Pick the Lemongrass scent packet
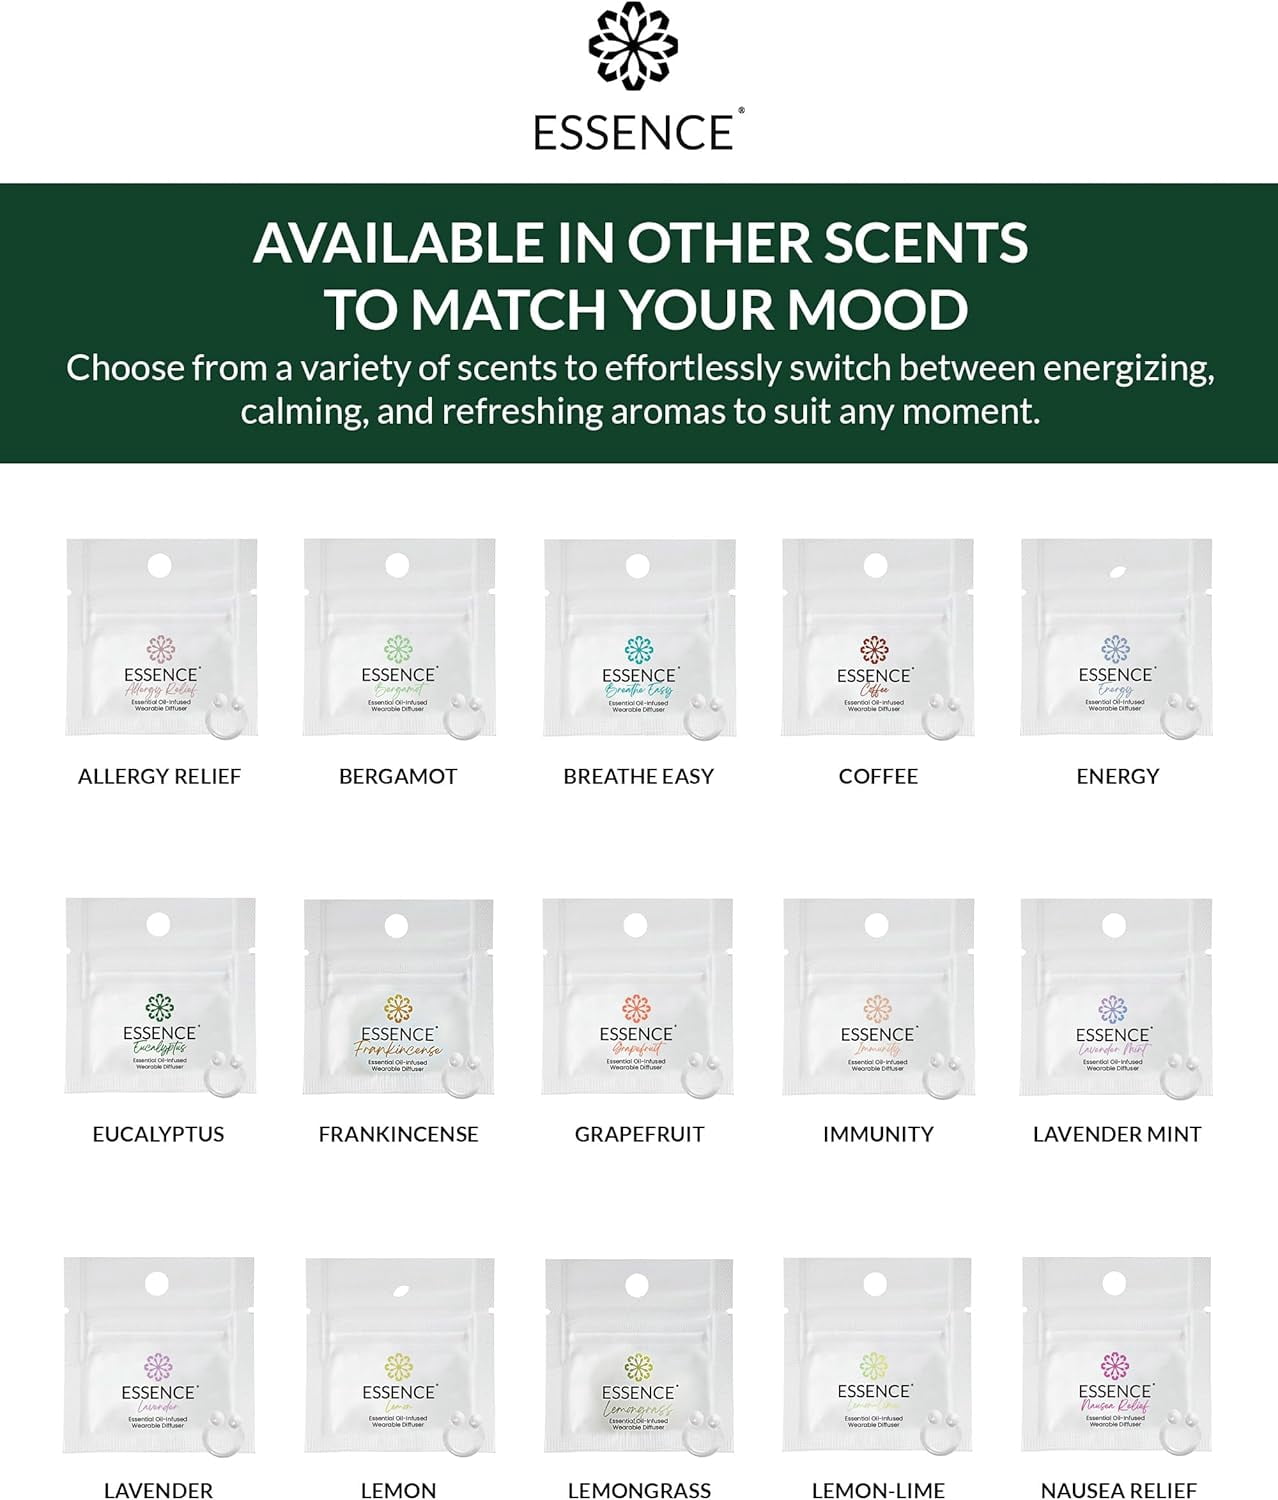1278x1500 pixels. [x=639, y=1355]
